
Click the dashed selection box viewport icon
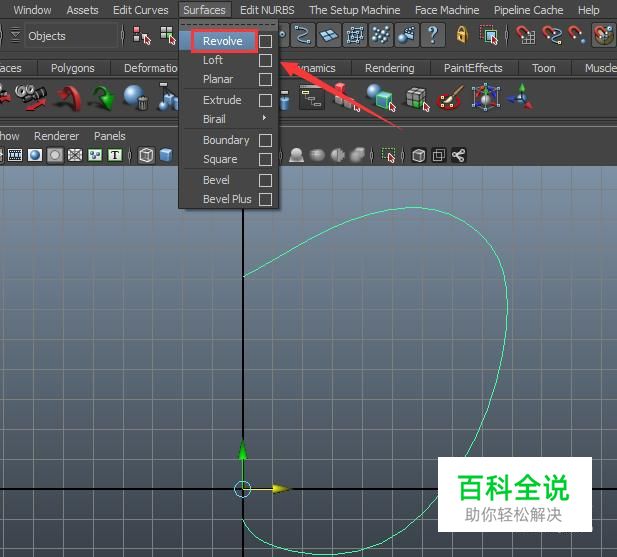click(x=388, y=155)
